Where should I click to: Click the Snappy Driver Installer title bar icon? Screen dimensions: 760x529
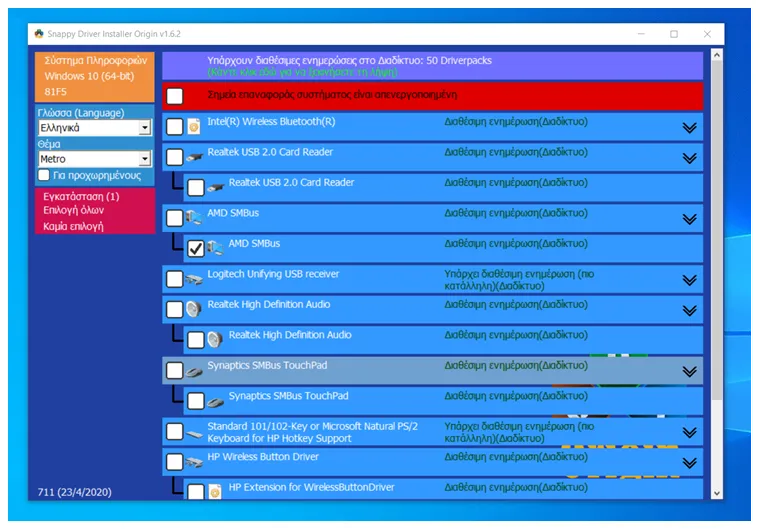[x=39, y=34]
